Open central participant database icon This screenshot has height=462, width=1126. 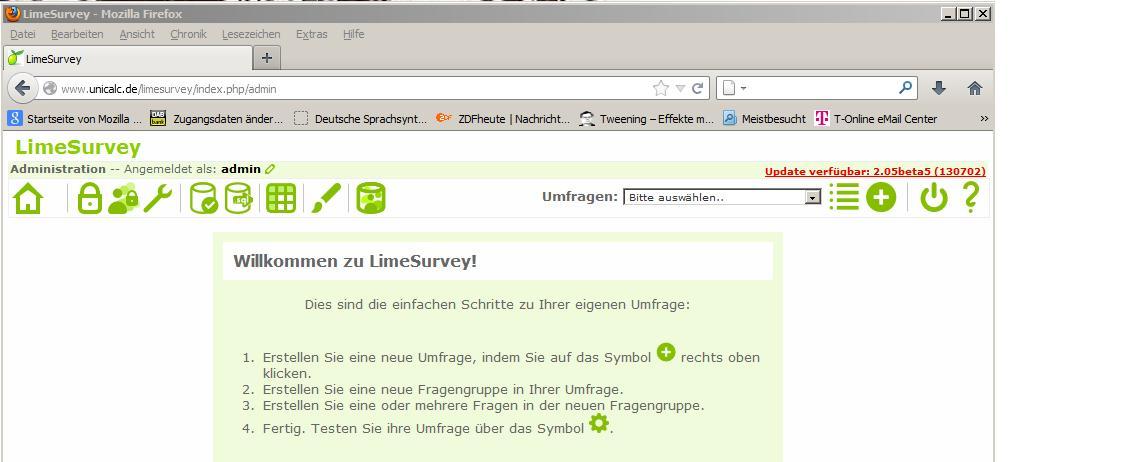[x=371, y=198]
